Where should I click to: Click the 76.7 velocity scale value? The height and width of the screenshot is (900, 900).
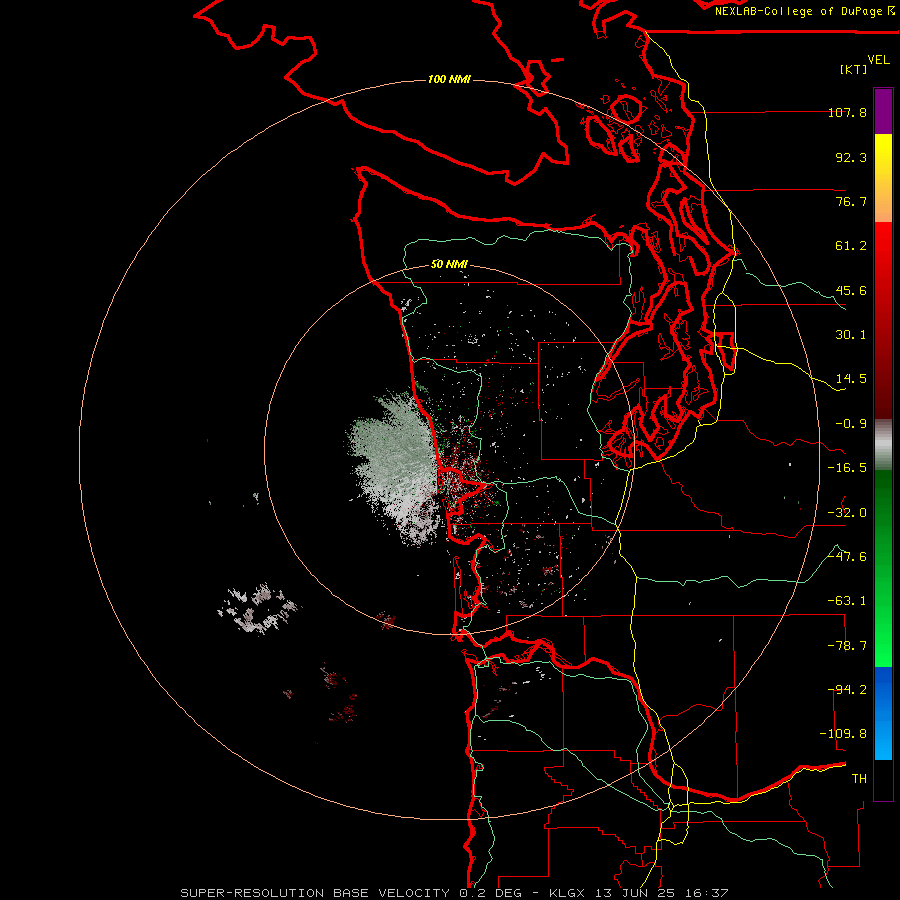point(851,201)
